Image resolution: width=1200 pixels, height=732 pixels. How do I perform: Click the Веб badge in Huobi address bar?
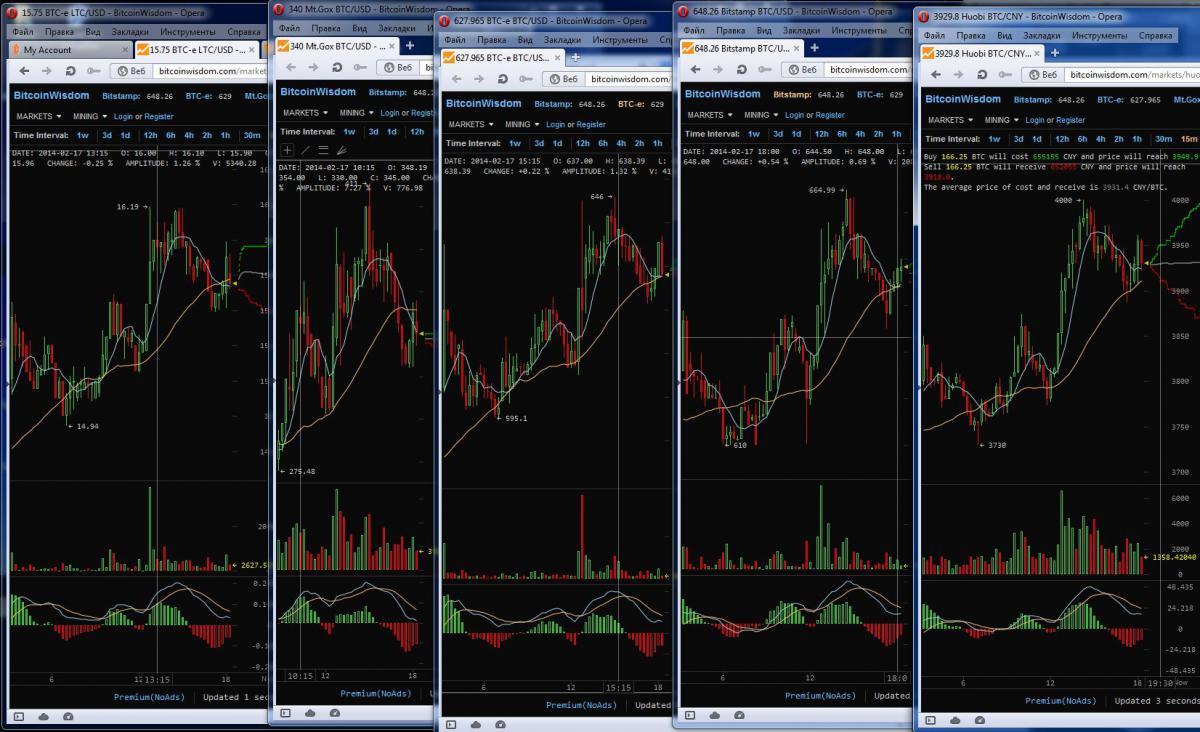point(1041,75)
